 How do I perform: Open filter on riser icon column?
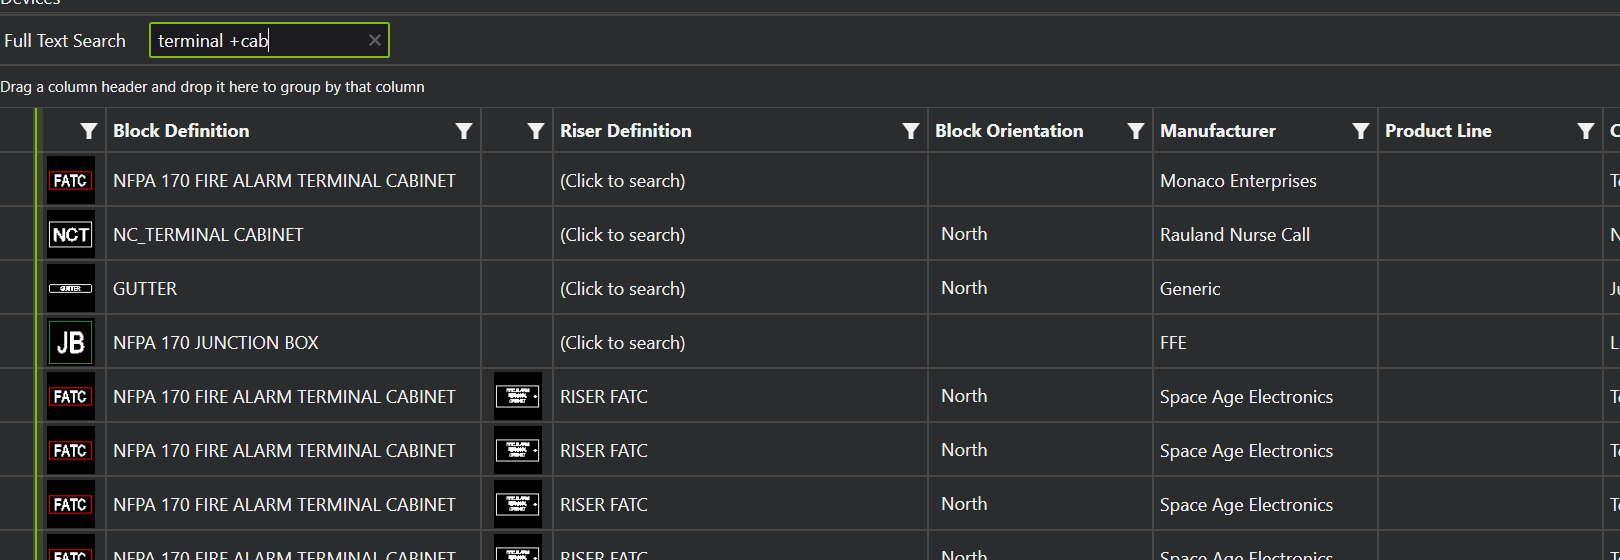click(536, 131)
